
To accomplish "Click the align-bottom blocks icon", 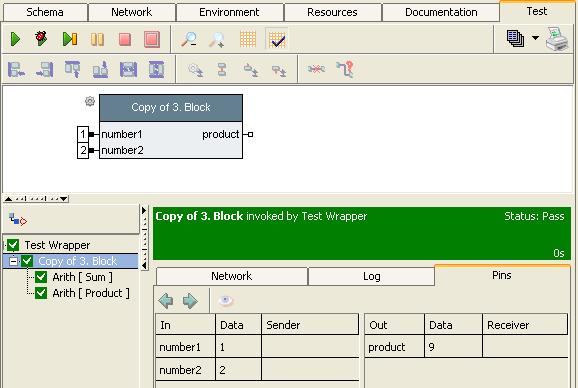I will [x=100, y=70].
